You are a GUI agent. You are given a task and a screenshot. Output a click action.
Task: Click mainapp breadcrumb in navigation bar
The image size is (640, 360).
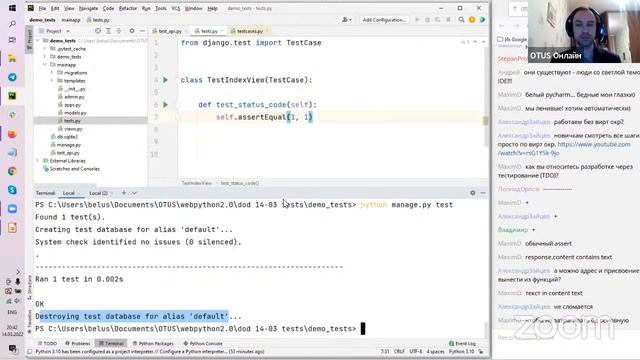coord(71,20)
